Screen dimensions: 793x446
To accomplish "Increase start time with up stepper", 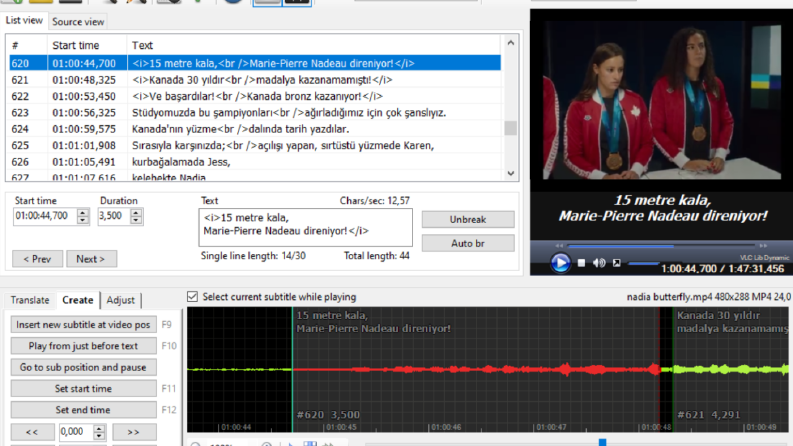I will [x=83, y=213].
